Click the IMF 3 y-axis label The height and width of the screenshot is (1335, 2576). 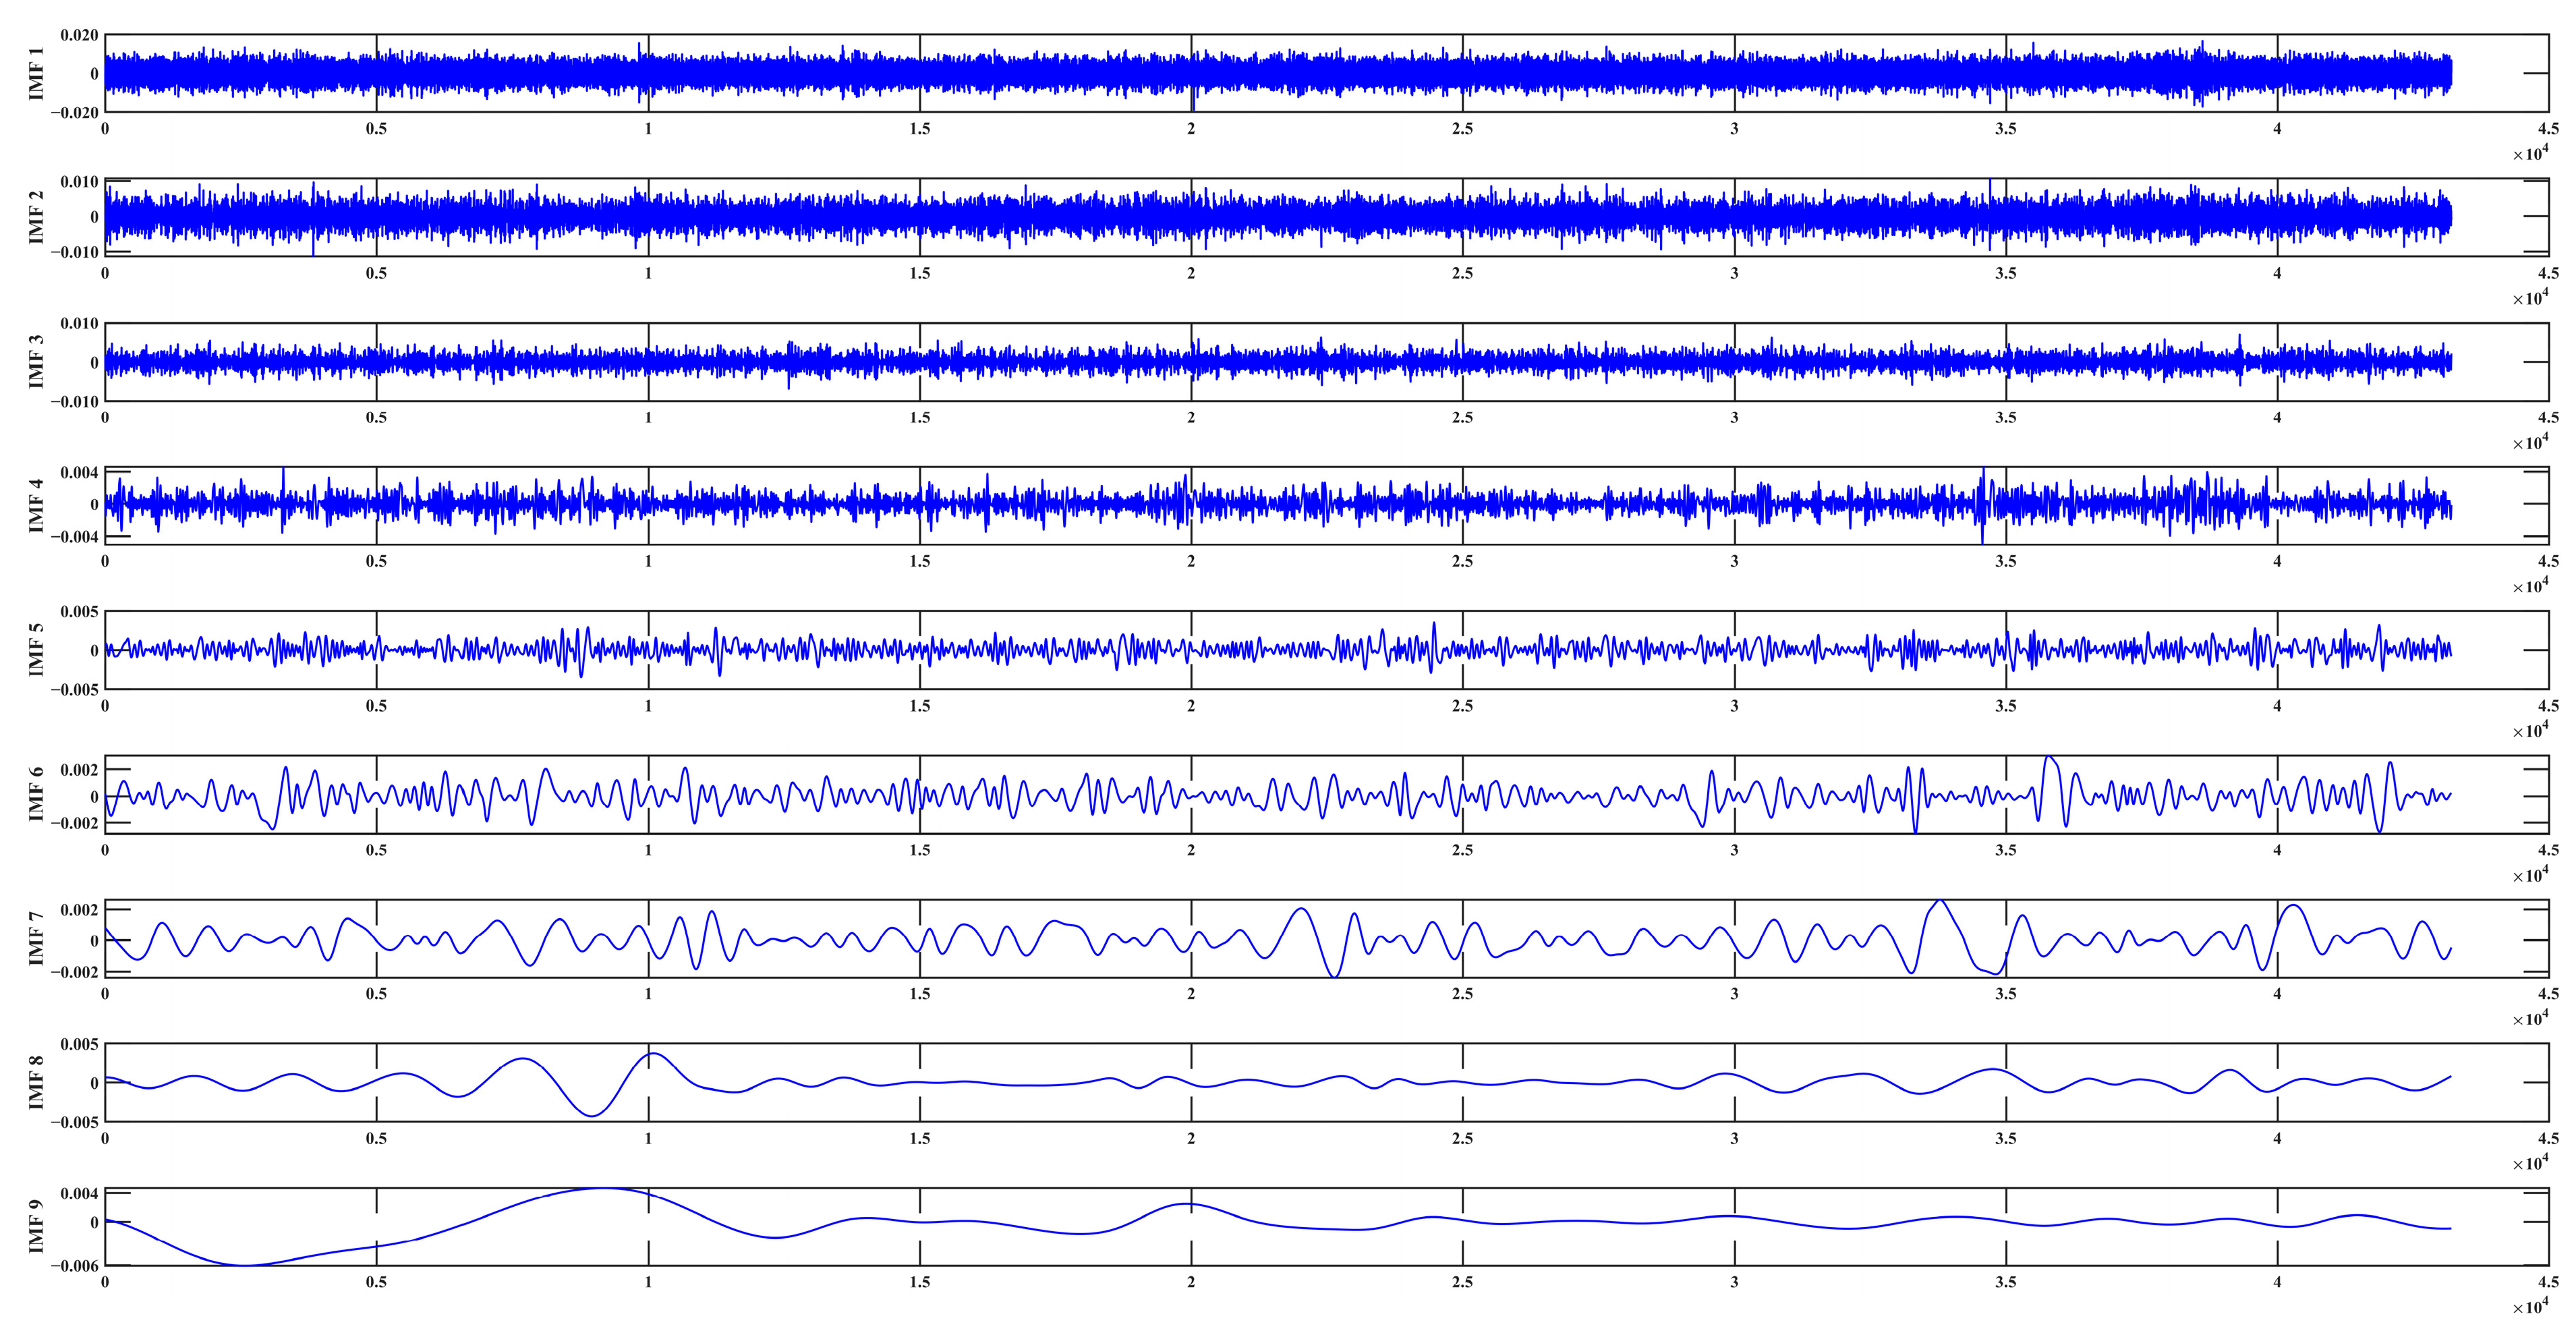36,362
